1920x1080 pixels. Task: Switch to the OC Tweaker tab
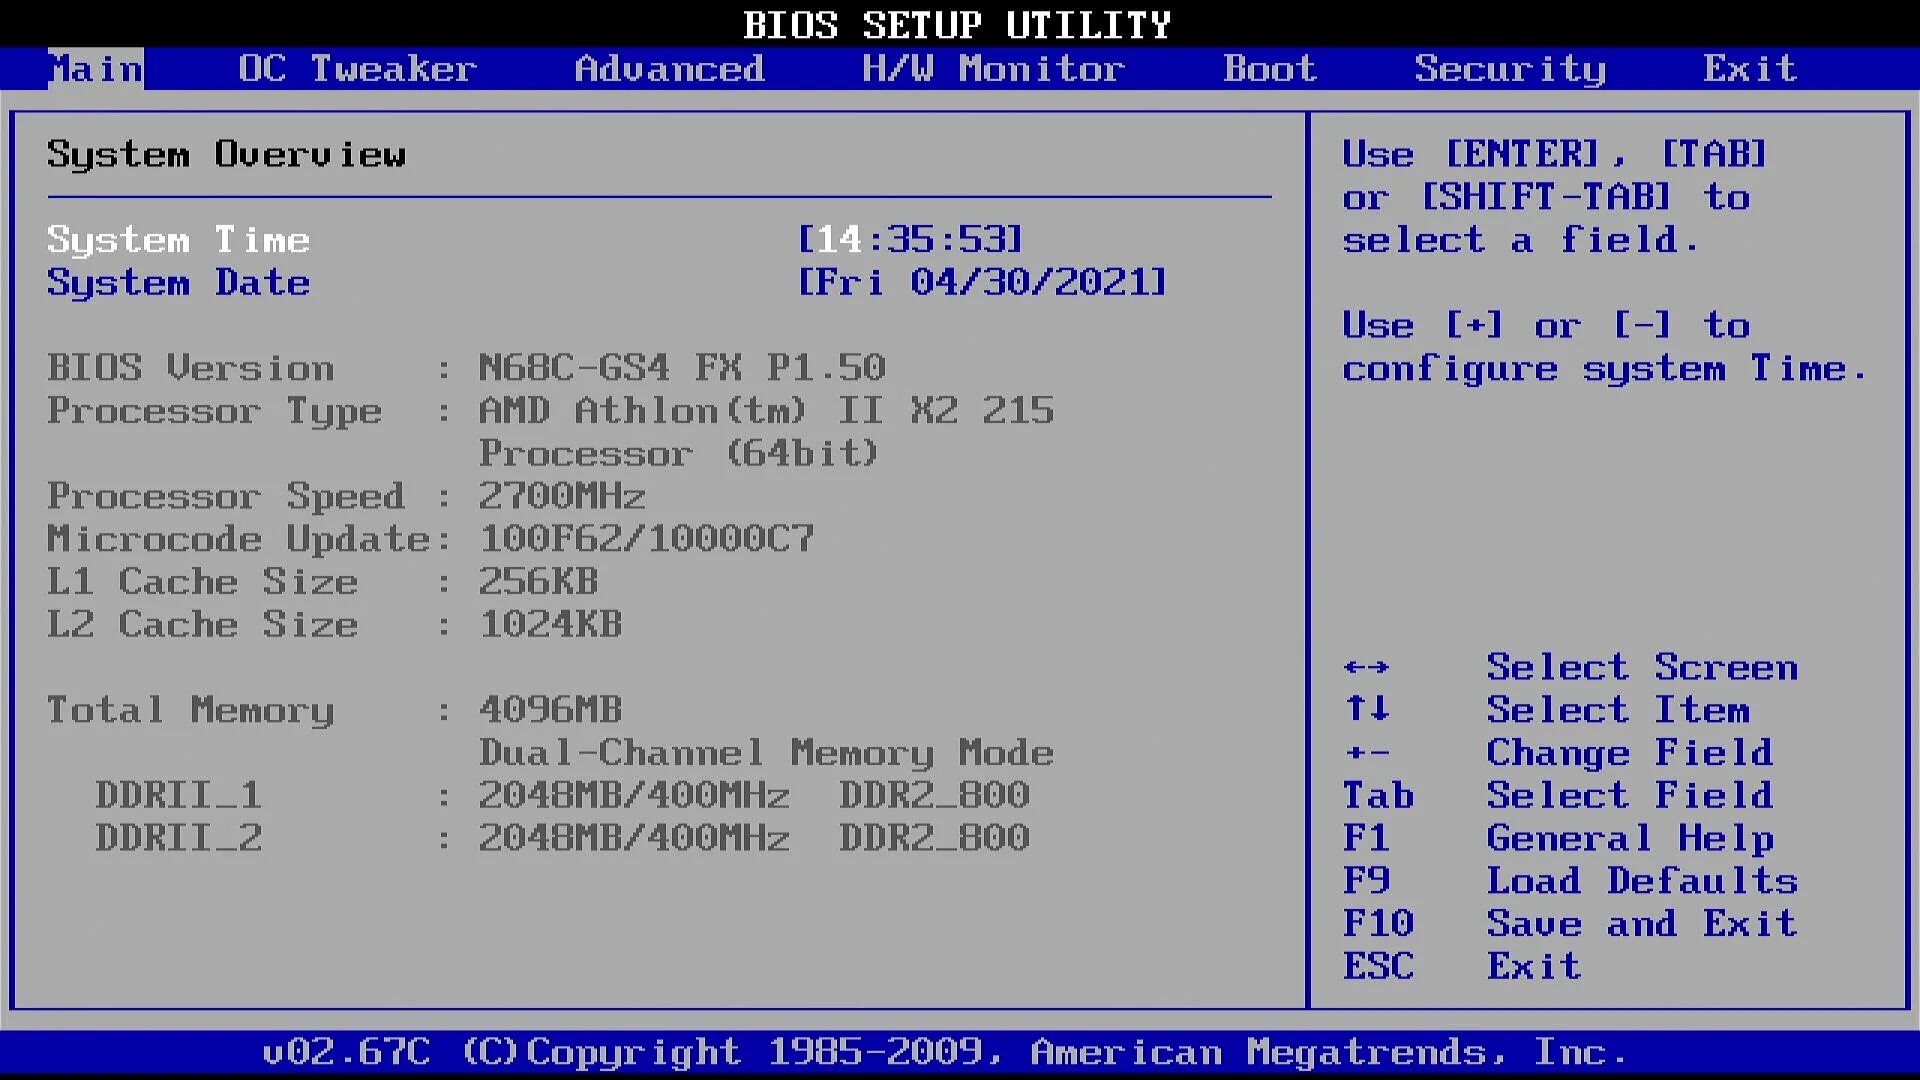(x=357, y=69)
